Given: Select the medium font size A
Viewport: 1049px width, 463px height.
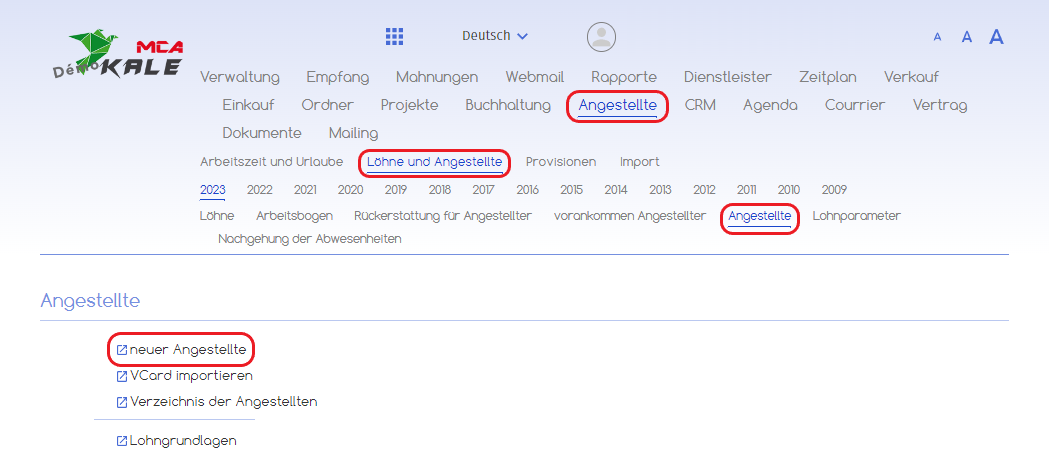Looking at the screenshot, I should tap(967, 37).
